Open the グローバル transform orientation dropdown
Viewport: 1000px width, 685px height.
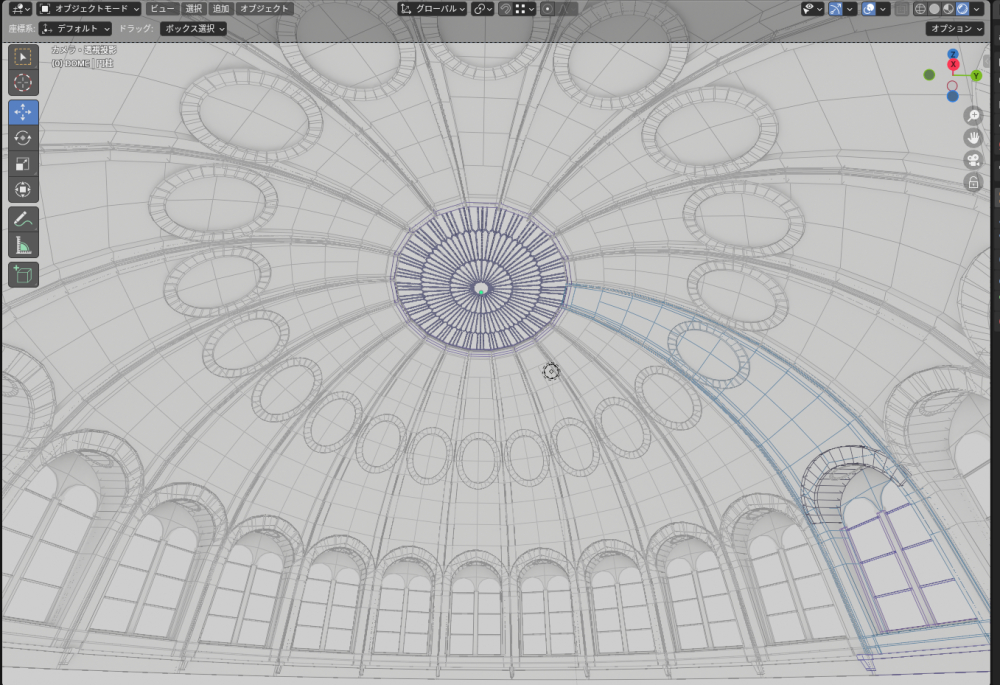[433, 9]
